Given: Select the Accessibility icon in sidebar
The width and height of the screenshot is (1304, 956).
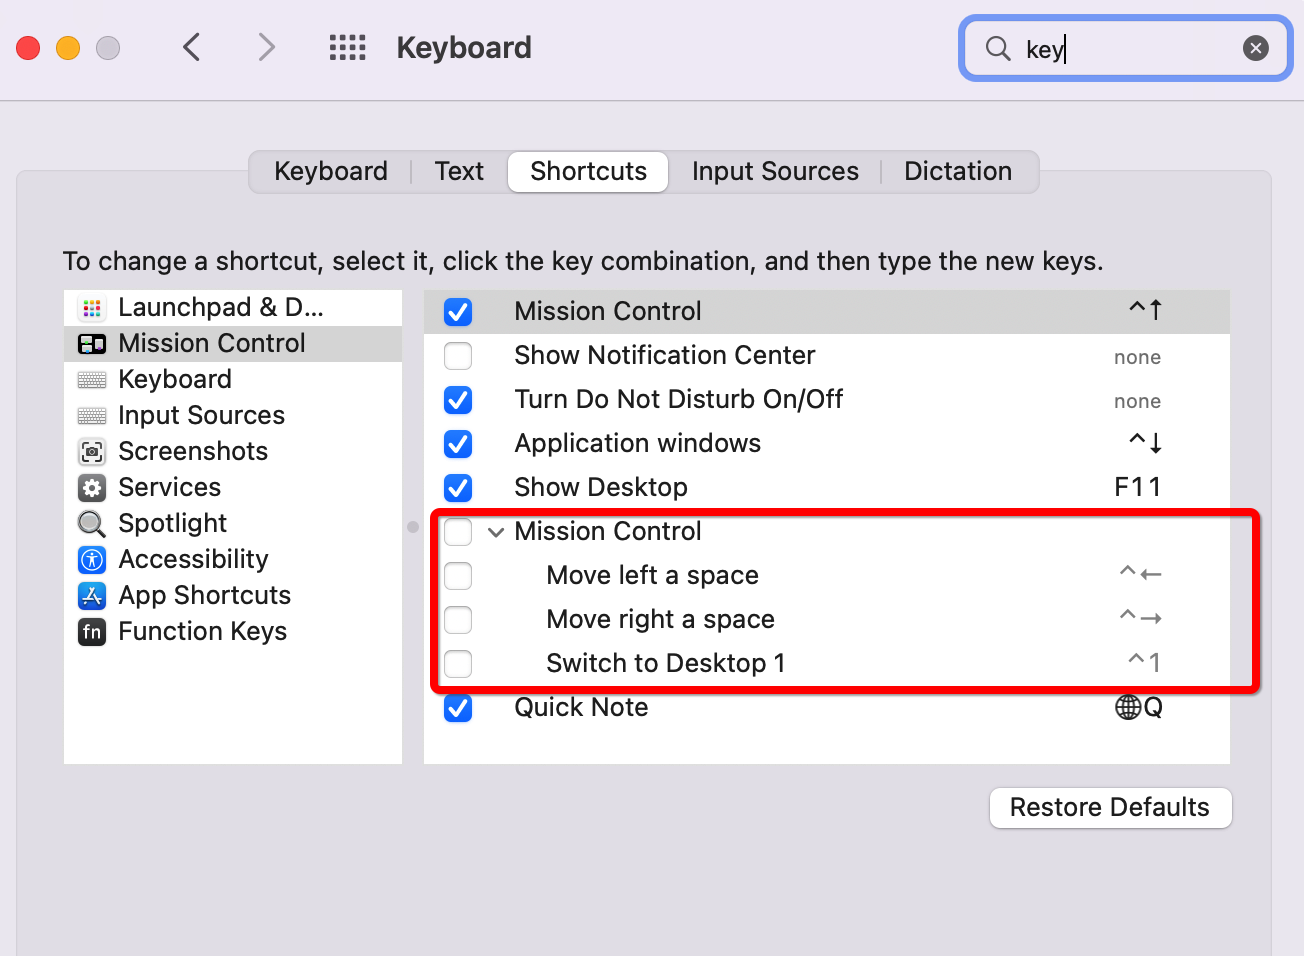Looking at the screenshot, I should 92,560.
